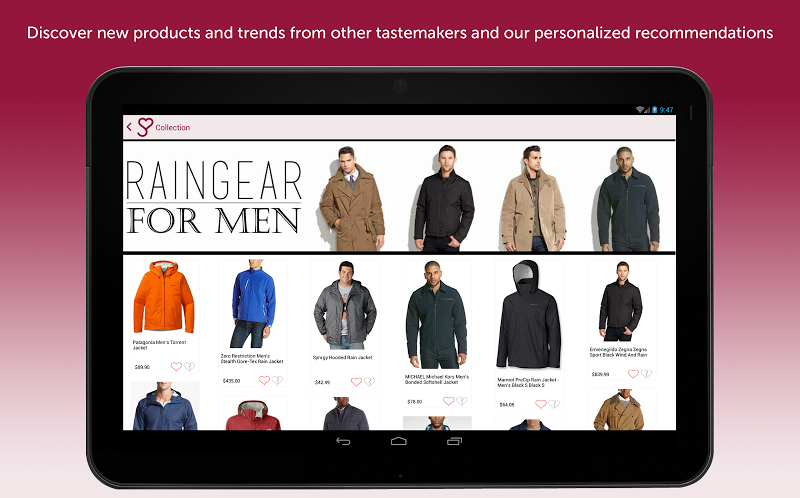The image size is (800, 498).
Task: Tap the 9:47 clock in the status bar
Action: point(666,110)
